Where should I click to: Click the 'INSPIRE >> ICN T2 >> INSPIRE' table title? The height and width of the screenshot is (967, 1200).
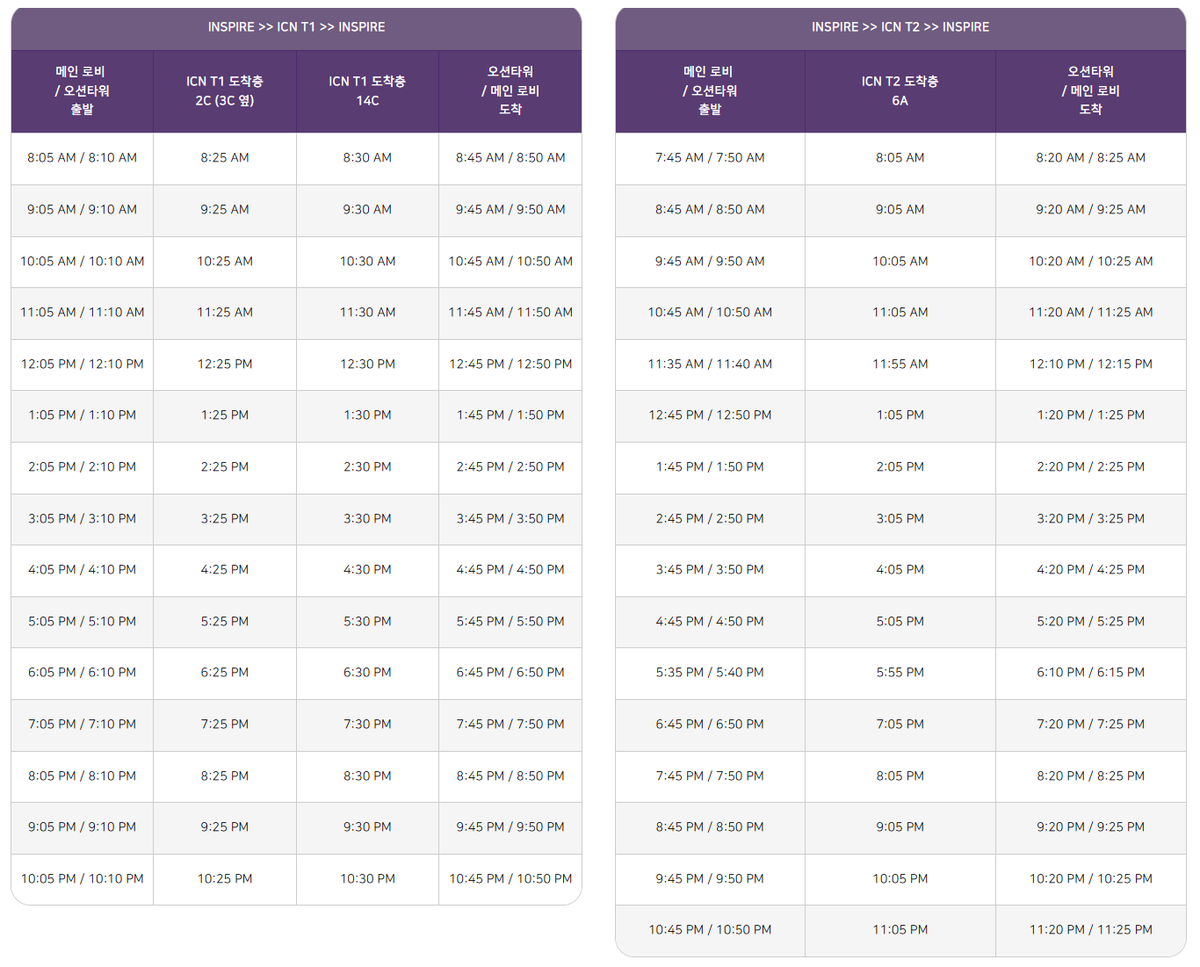[x=900, y=27]
